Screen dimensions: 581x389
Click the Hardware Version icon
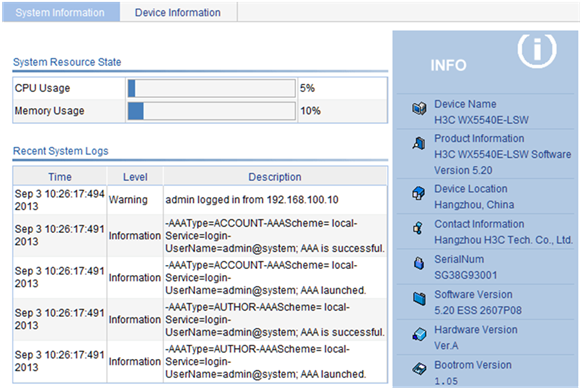click(419, 334)
